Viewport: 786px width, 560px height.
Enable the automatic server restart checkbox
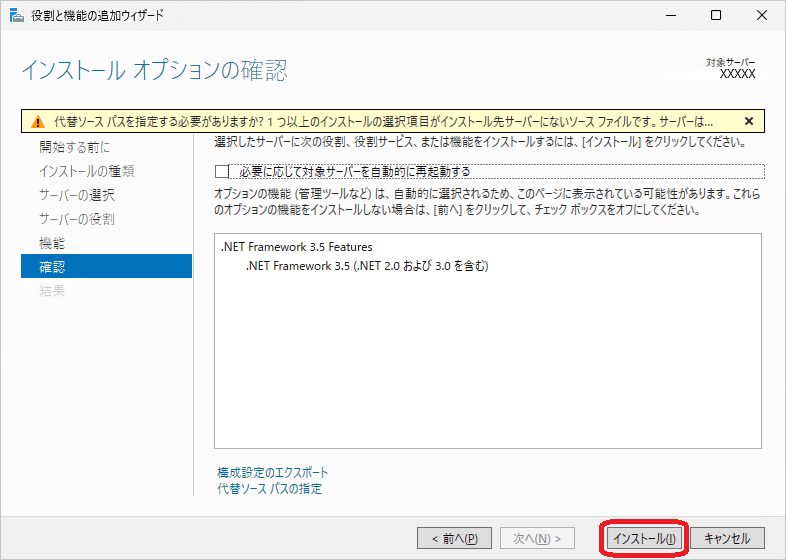click(x=223, y=171)
